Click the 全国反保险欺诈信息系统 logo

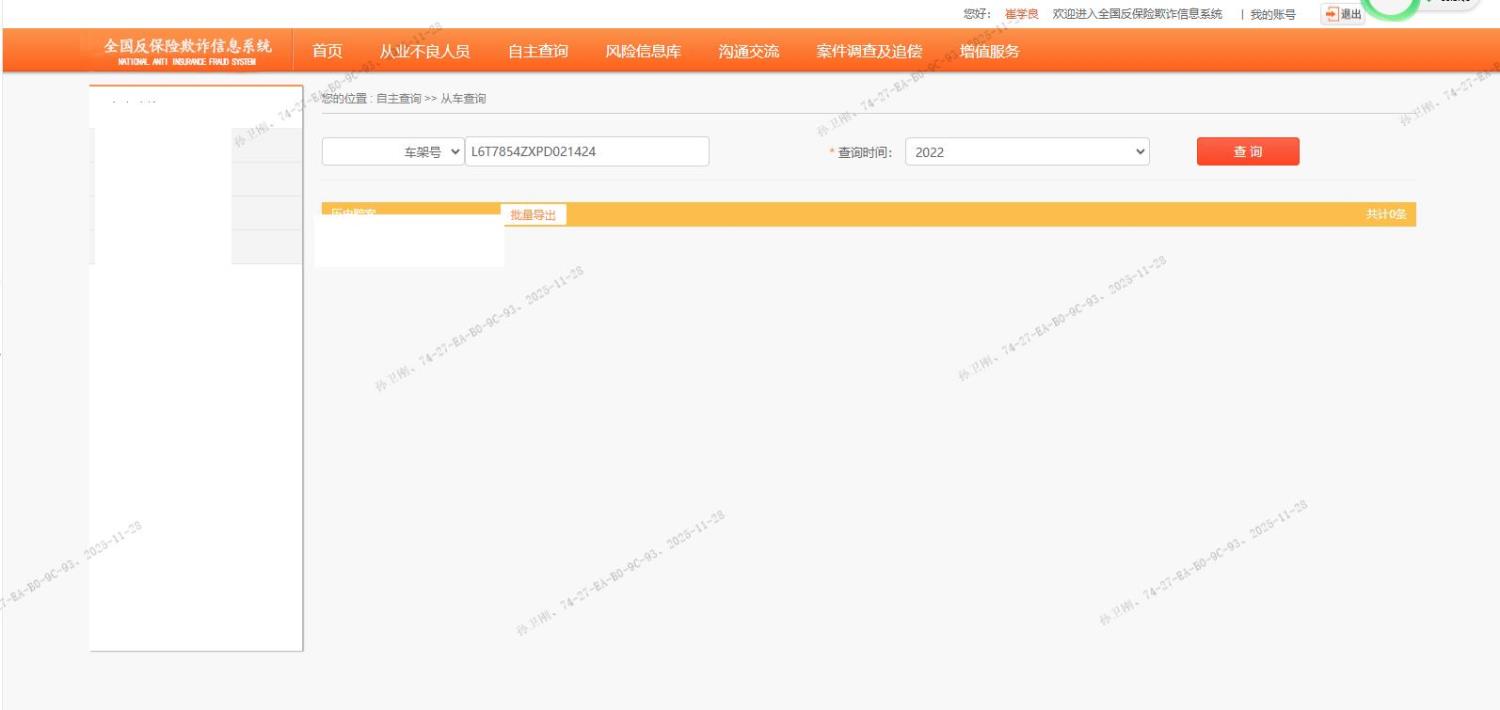point(187,51)
